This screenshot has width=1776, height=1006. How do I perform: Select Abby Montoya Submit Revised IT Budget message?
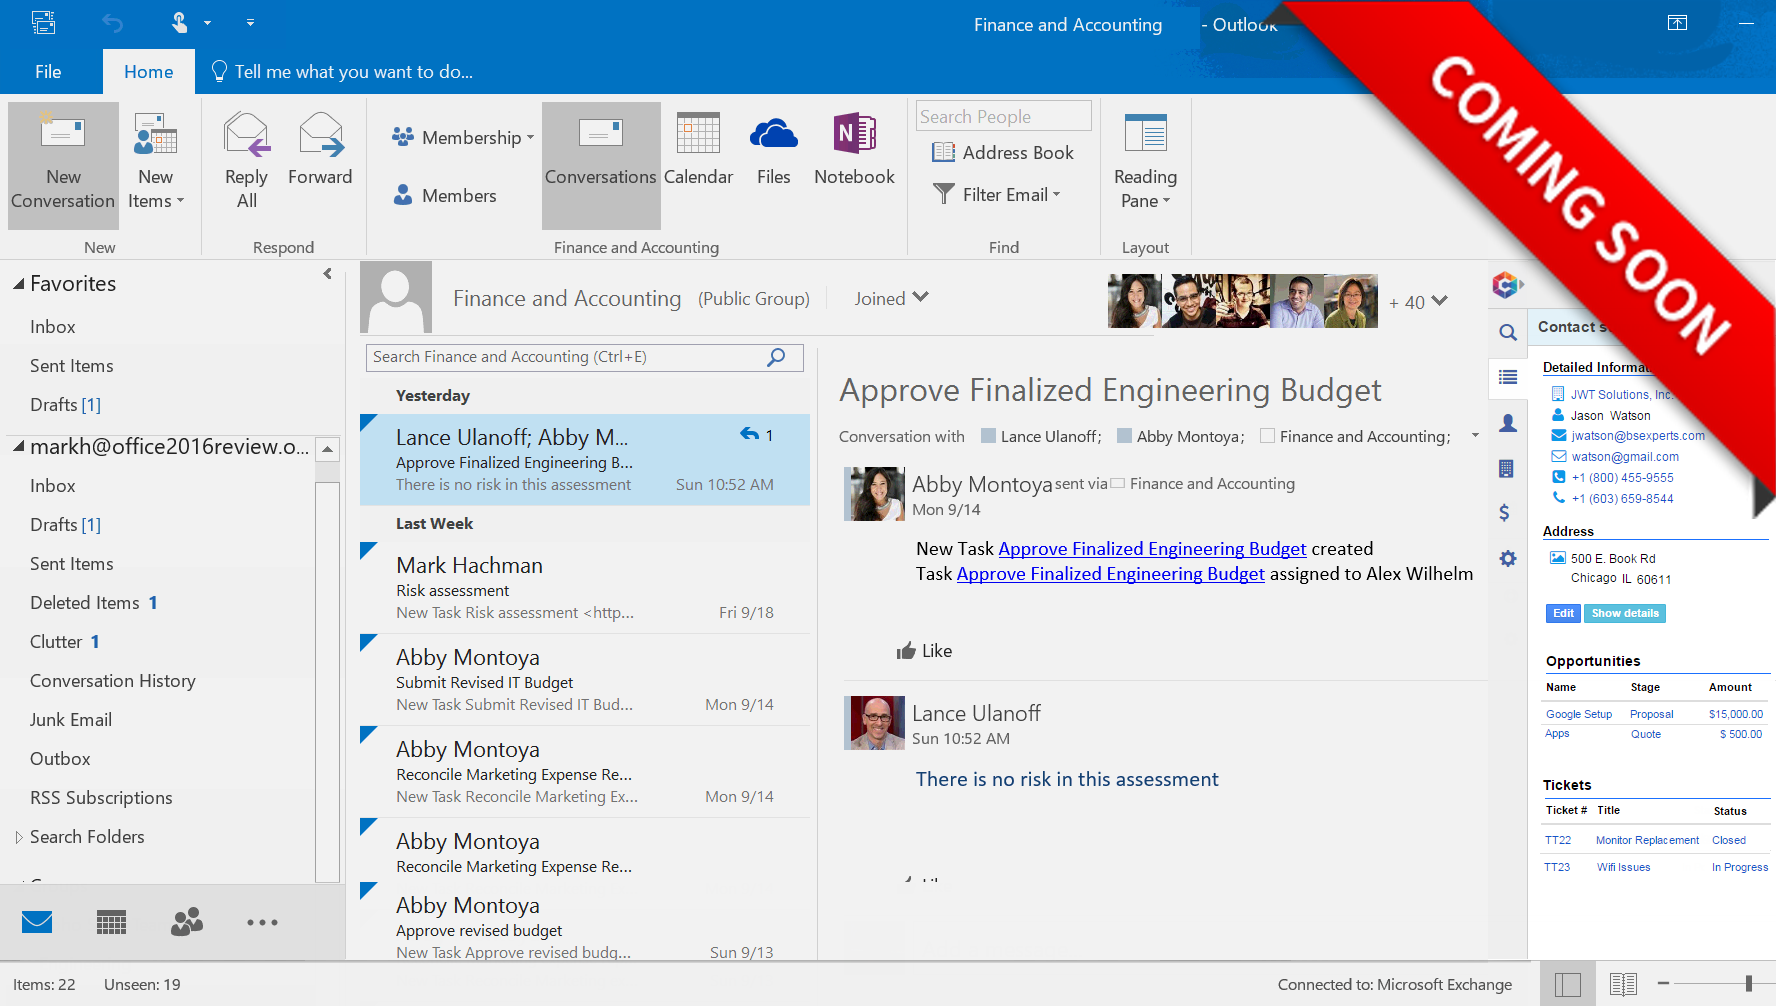coord(585,680)
